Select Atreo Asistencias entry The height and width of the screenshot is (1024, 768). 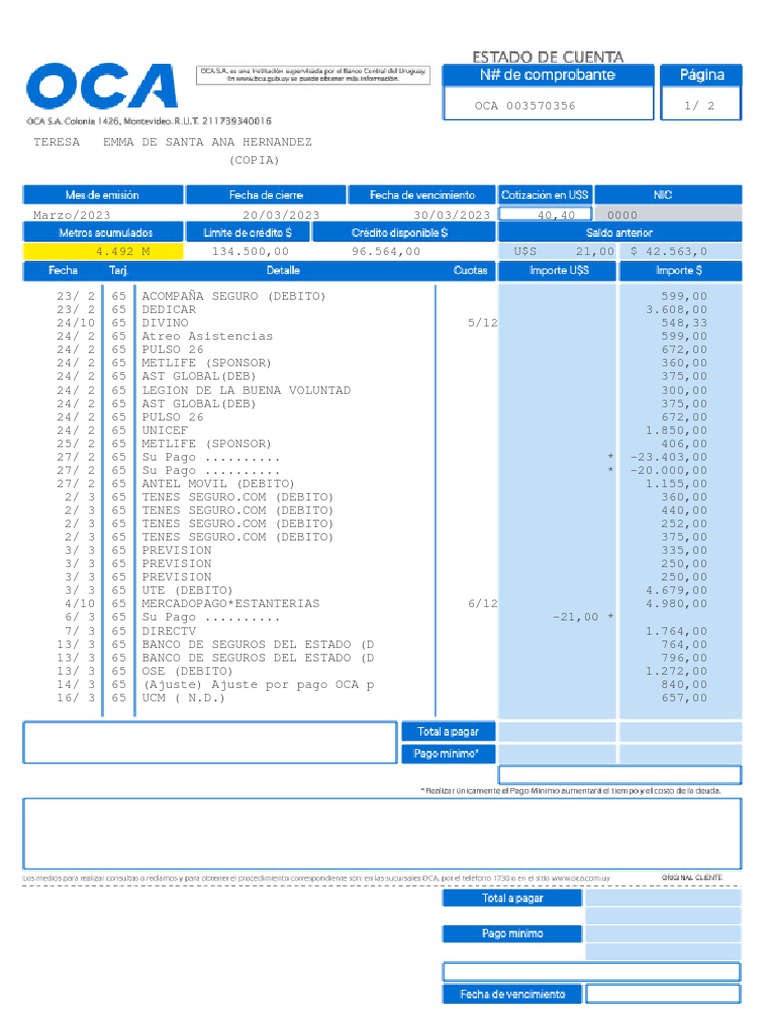[207, 336]
